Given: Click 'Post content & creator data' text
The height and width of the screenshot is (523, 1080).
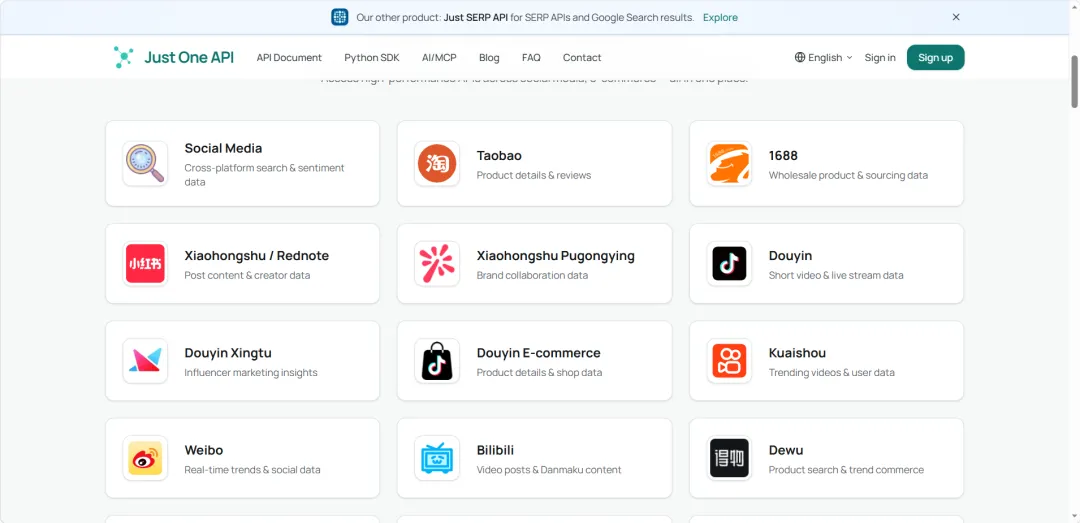Looking at the screenshot, I should pyautogui.click(x=247, y=275).
